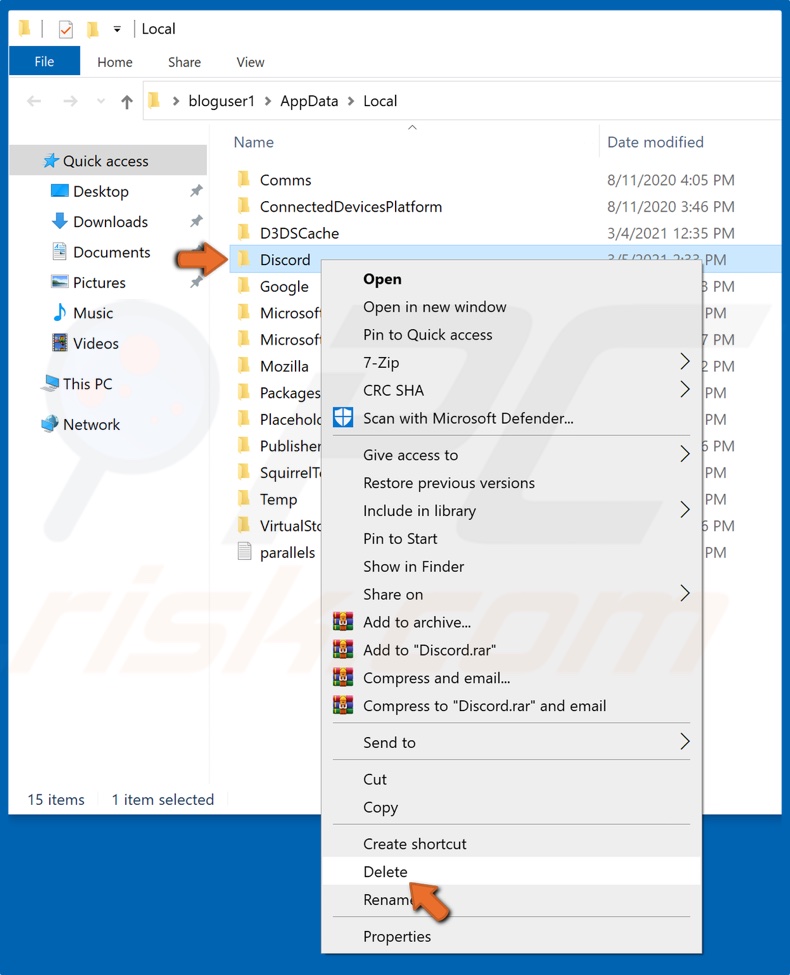Click WinRAR icon for Compress to Discord.rar and email
This screenshot has height=975, width=790.
(343, 705)
